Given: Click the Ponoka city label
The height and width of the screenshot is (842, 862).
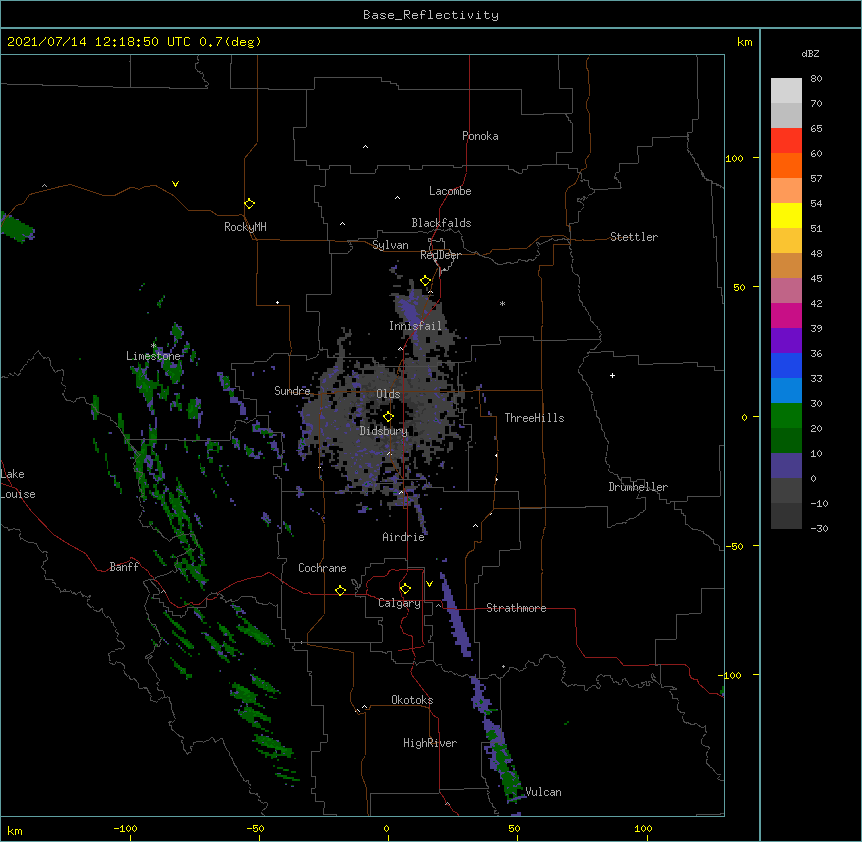Looking at the screenshot, I should point(480,136).
